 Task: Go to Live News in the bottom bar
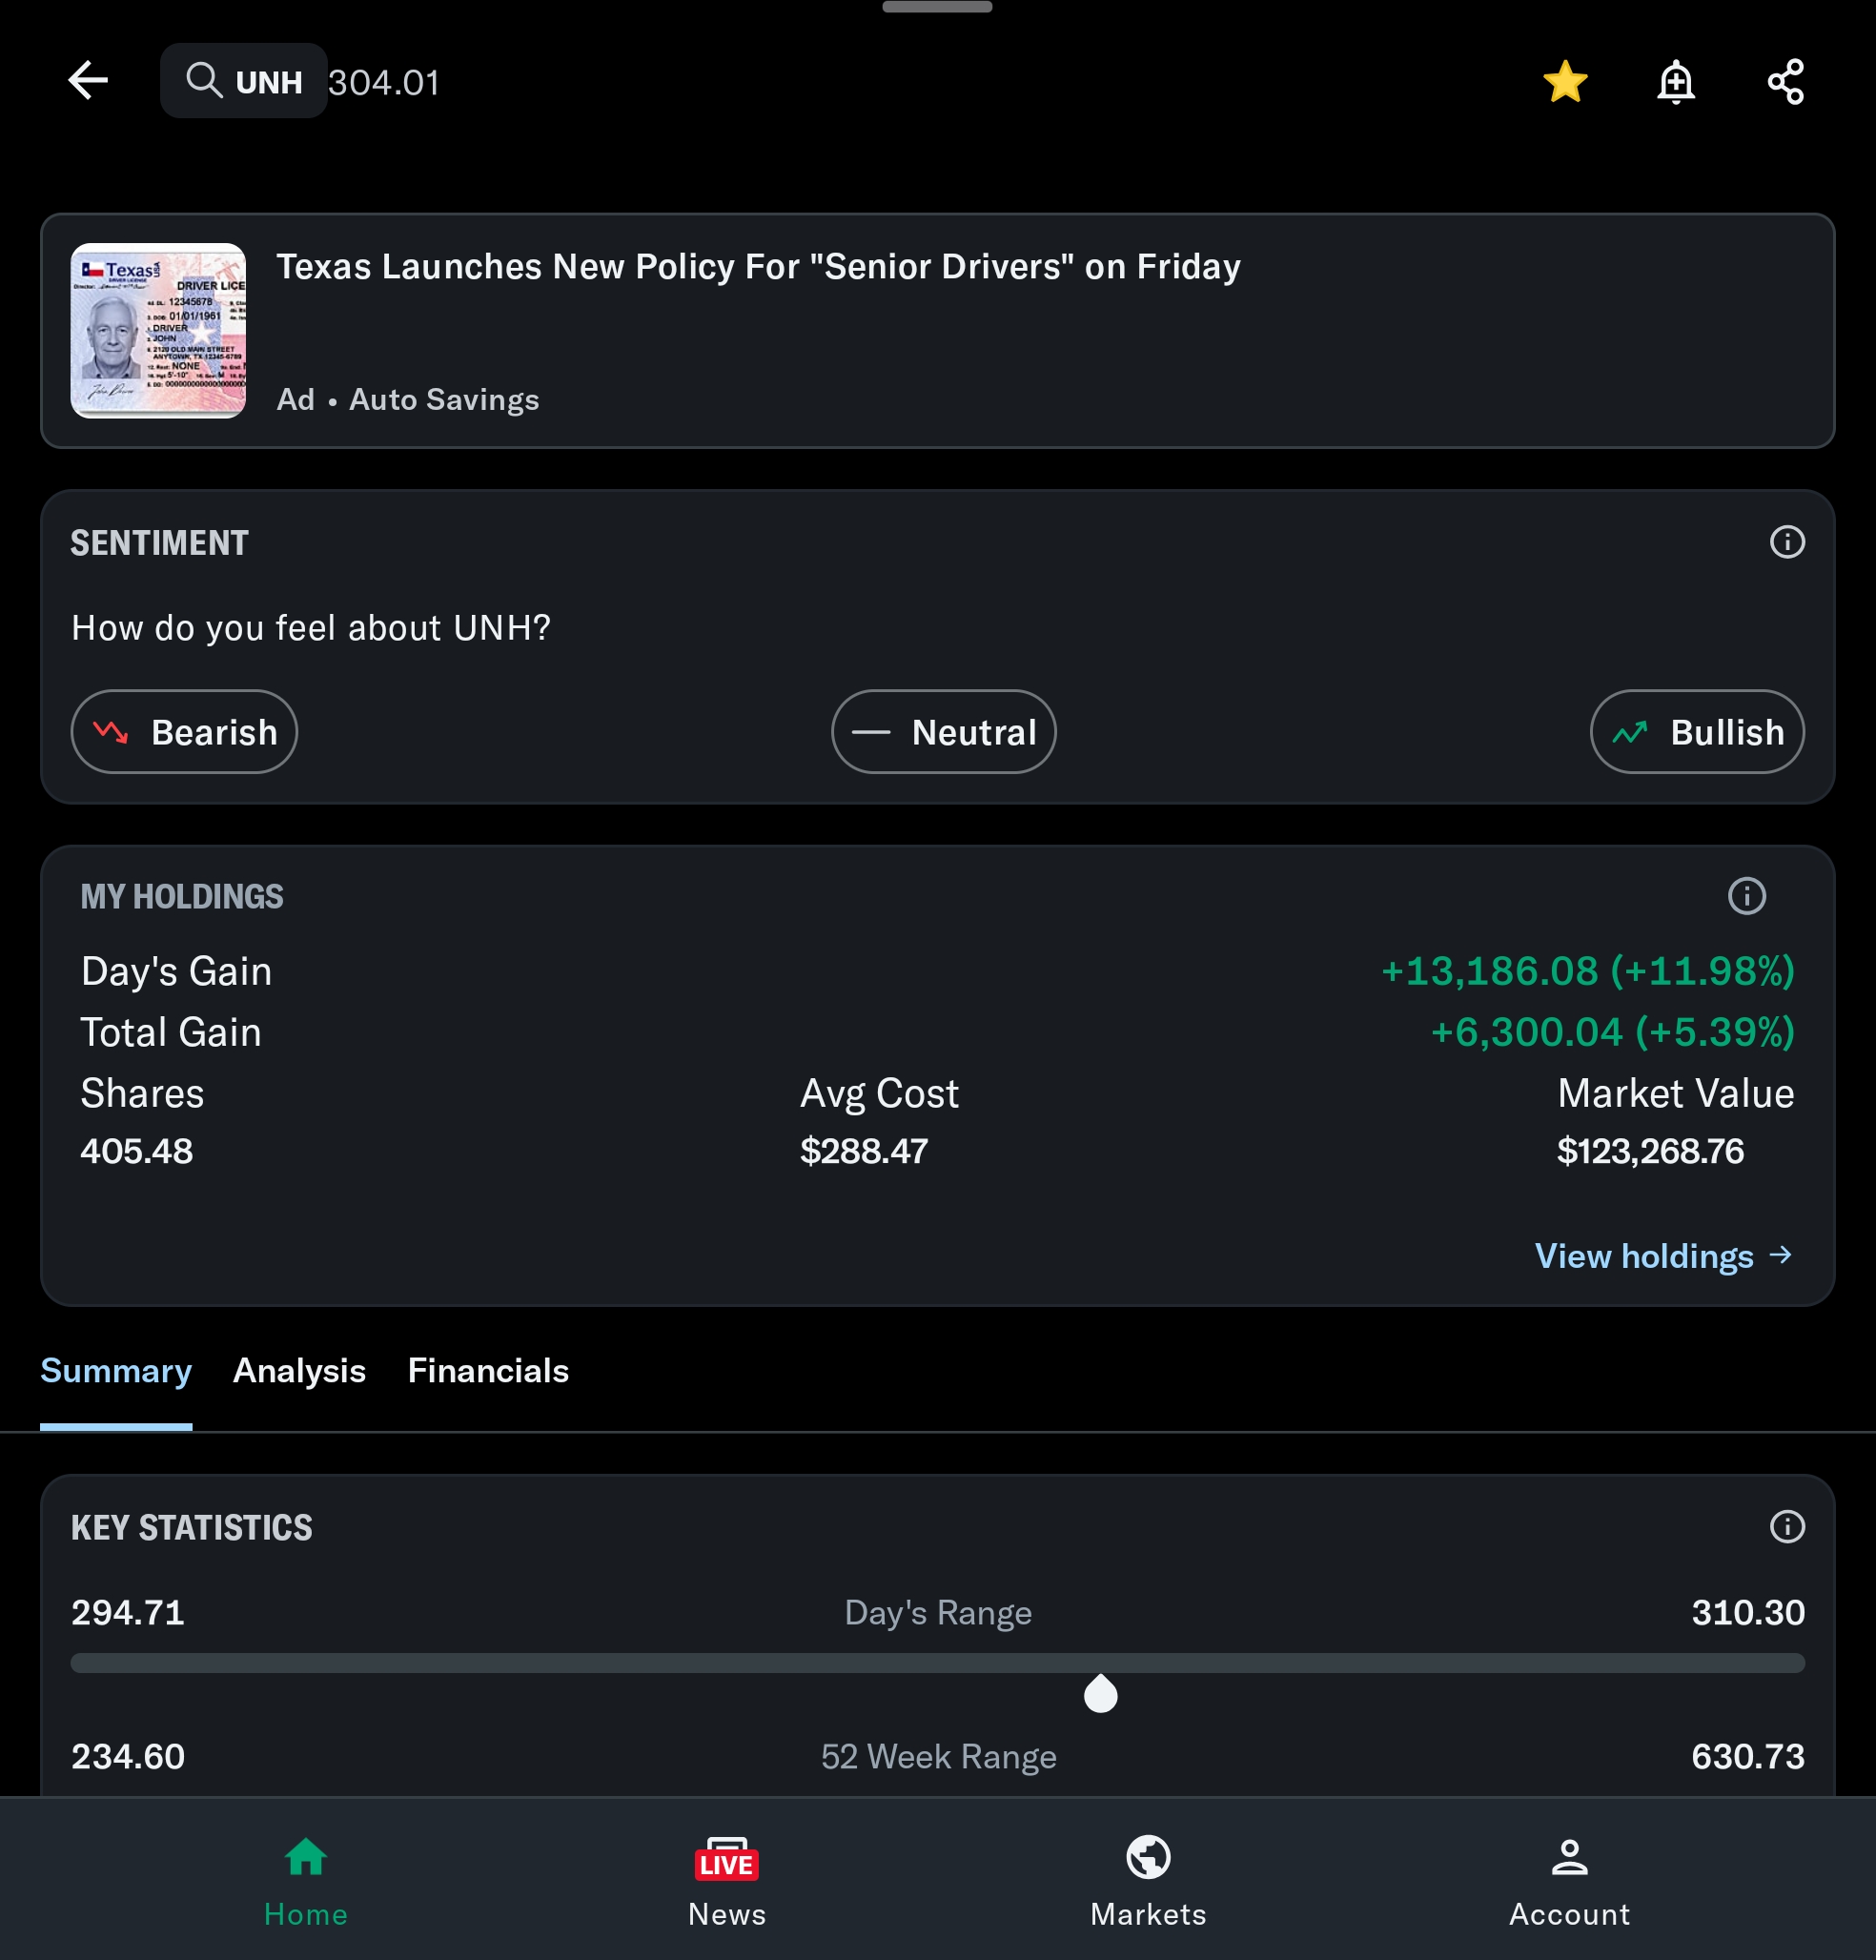click(x=727, y=1880)
